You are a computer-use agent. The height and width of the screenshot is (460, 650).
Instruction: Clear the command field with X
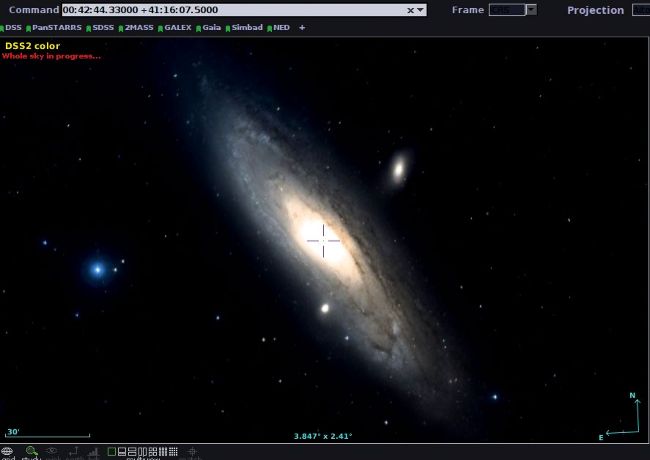410,10
